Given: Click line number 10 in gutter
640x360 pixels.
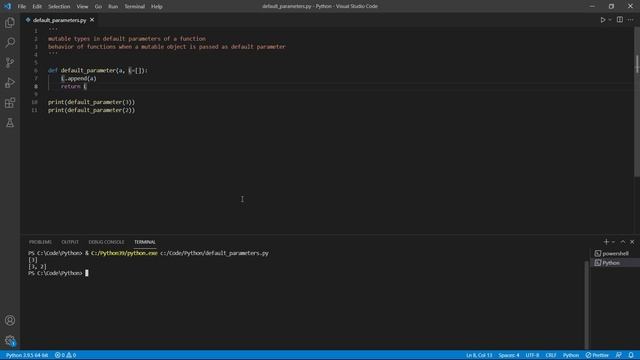Looking at the screenshot, I should pos(35,102).
